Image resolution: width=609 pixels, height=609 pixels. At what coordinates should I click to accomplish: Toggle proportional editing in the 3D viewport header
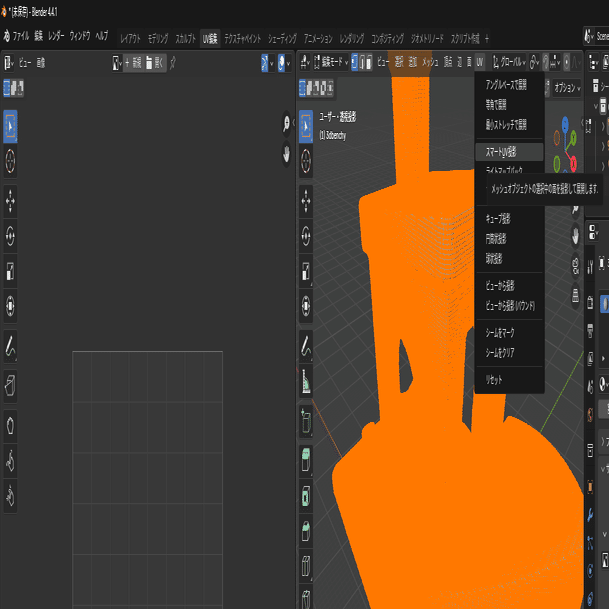coord(567,62)
